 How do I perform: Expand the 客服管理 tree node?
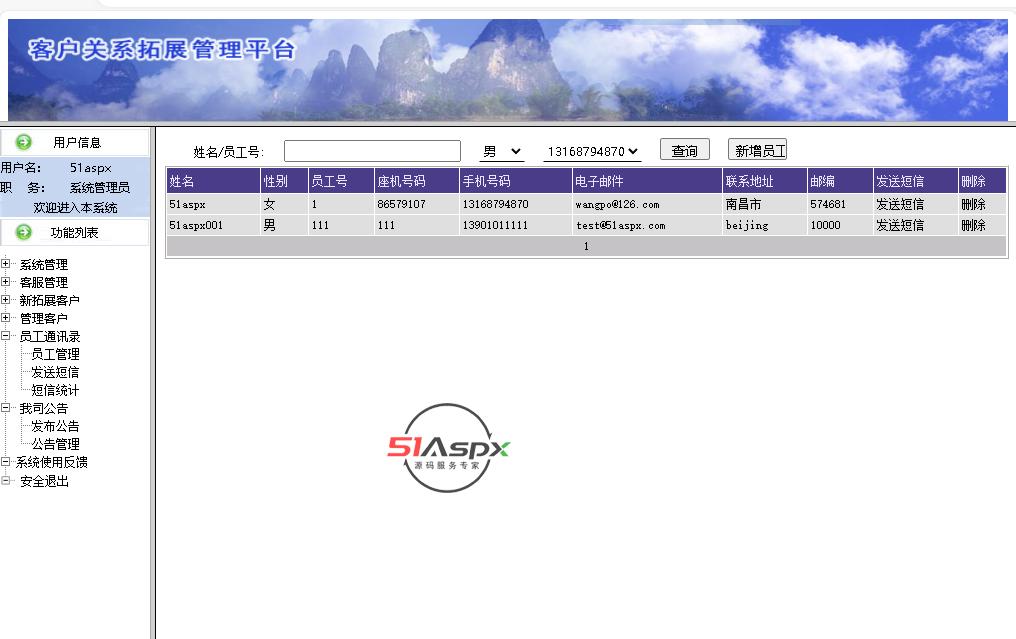tap(6, 283)
